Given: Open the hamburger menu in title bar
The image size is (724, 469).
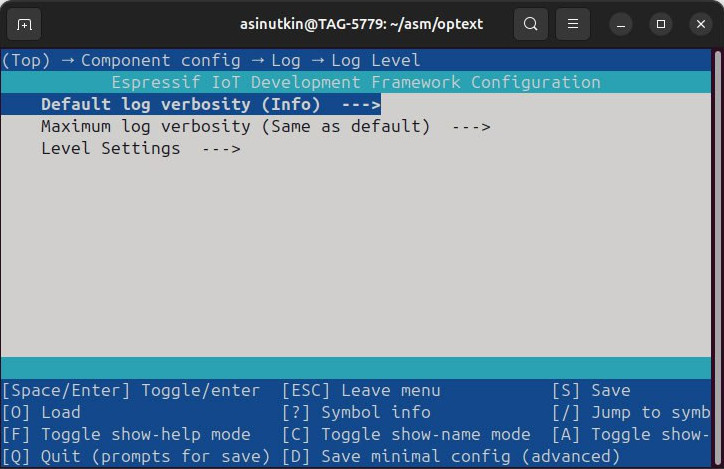Looking at the screenshot, I should click(573, 23).
